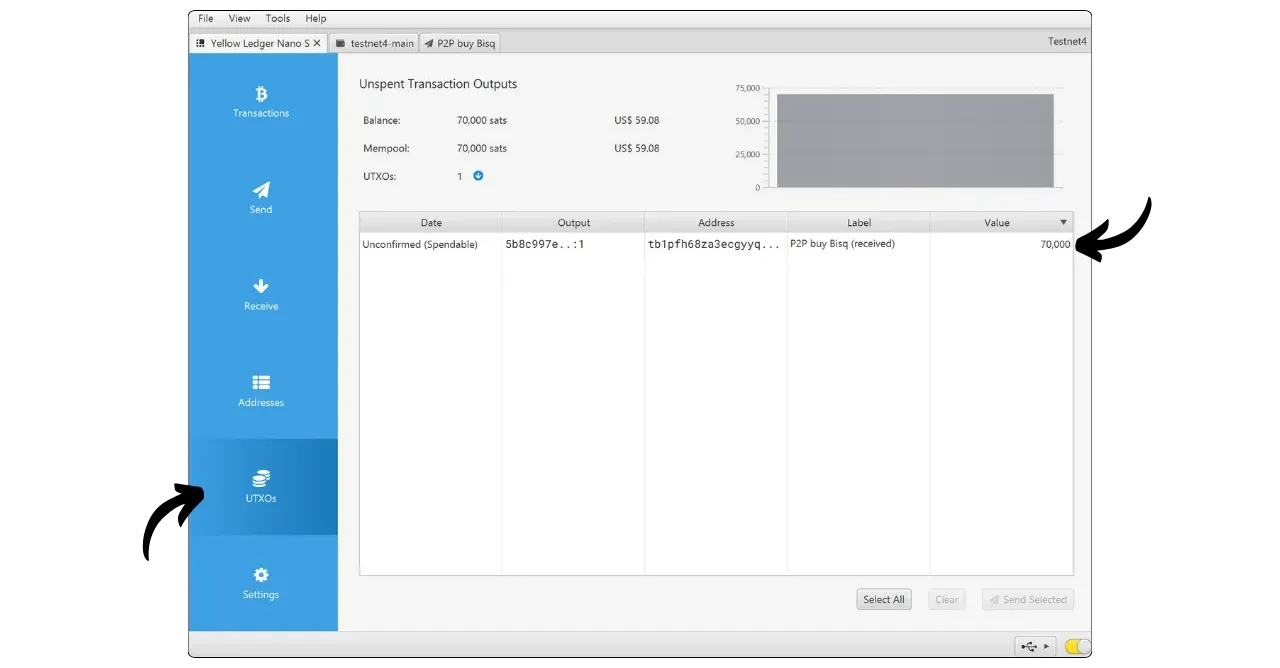The image size is (1280, 668).
Task: Close the Yellow Ledger Nano S tab
Action: pos(317,43)
